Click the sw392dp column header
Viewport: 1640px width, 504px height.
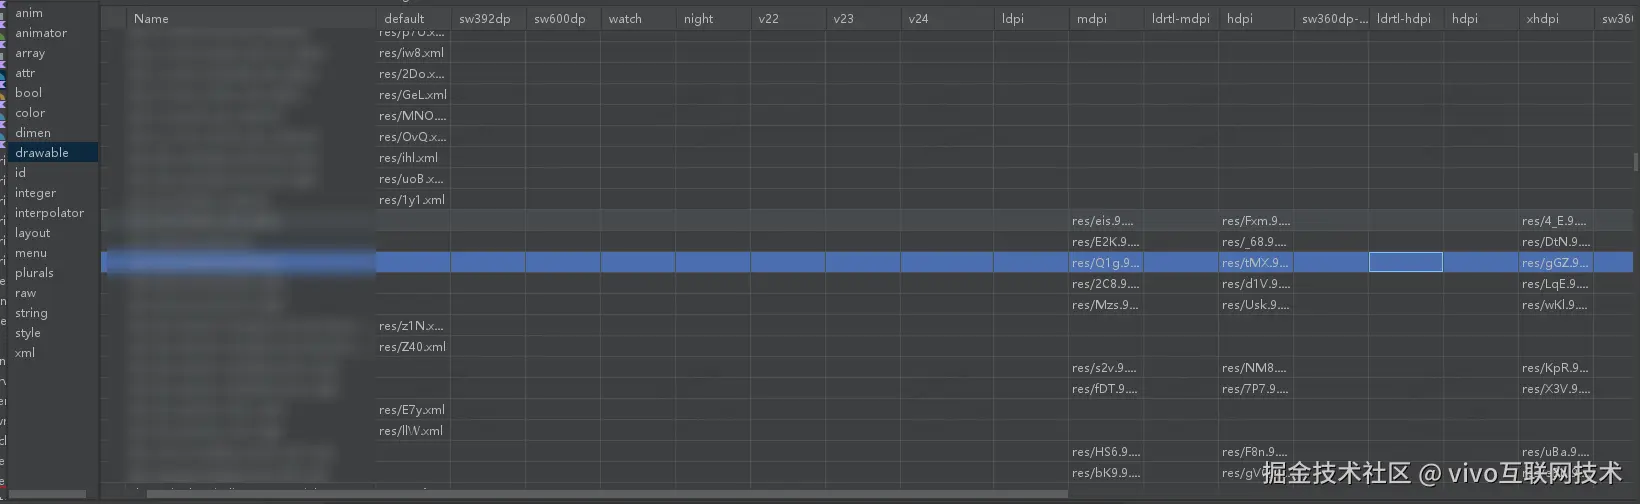488,18
